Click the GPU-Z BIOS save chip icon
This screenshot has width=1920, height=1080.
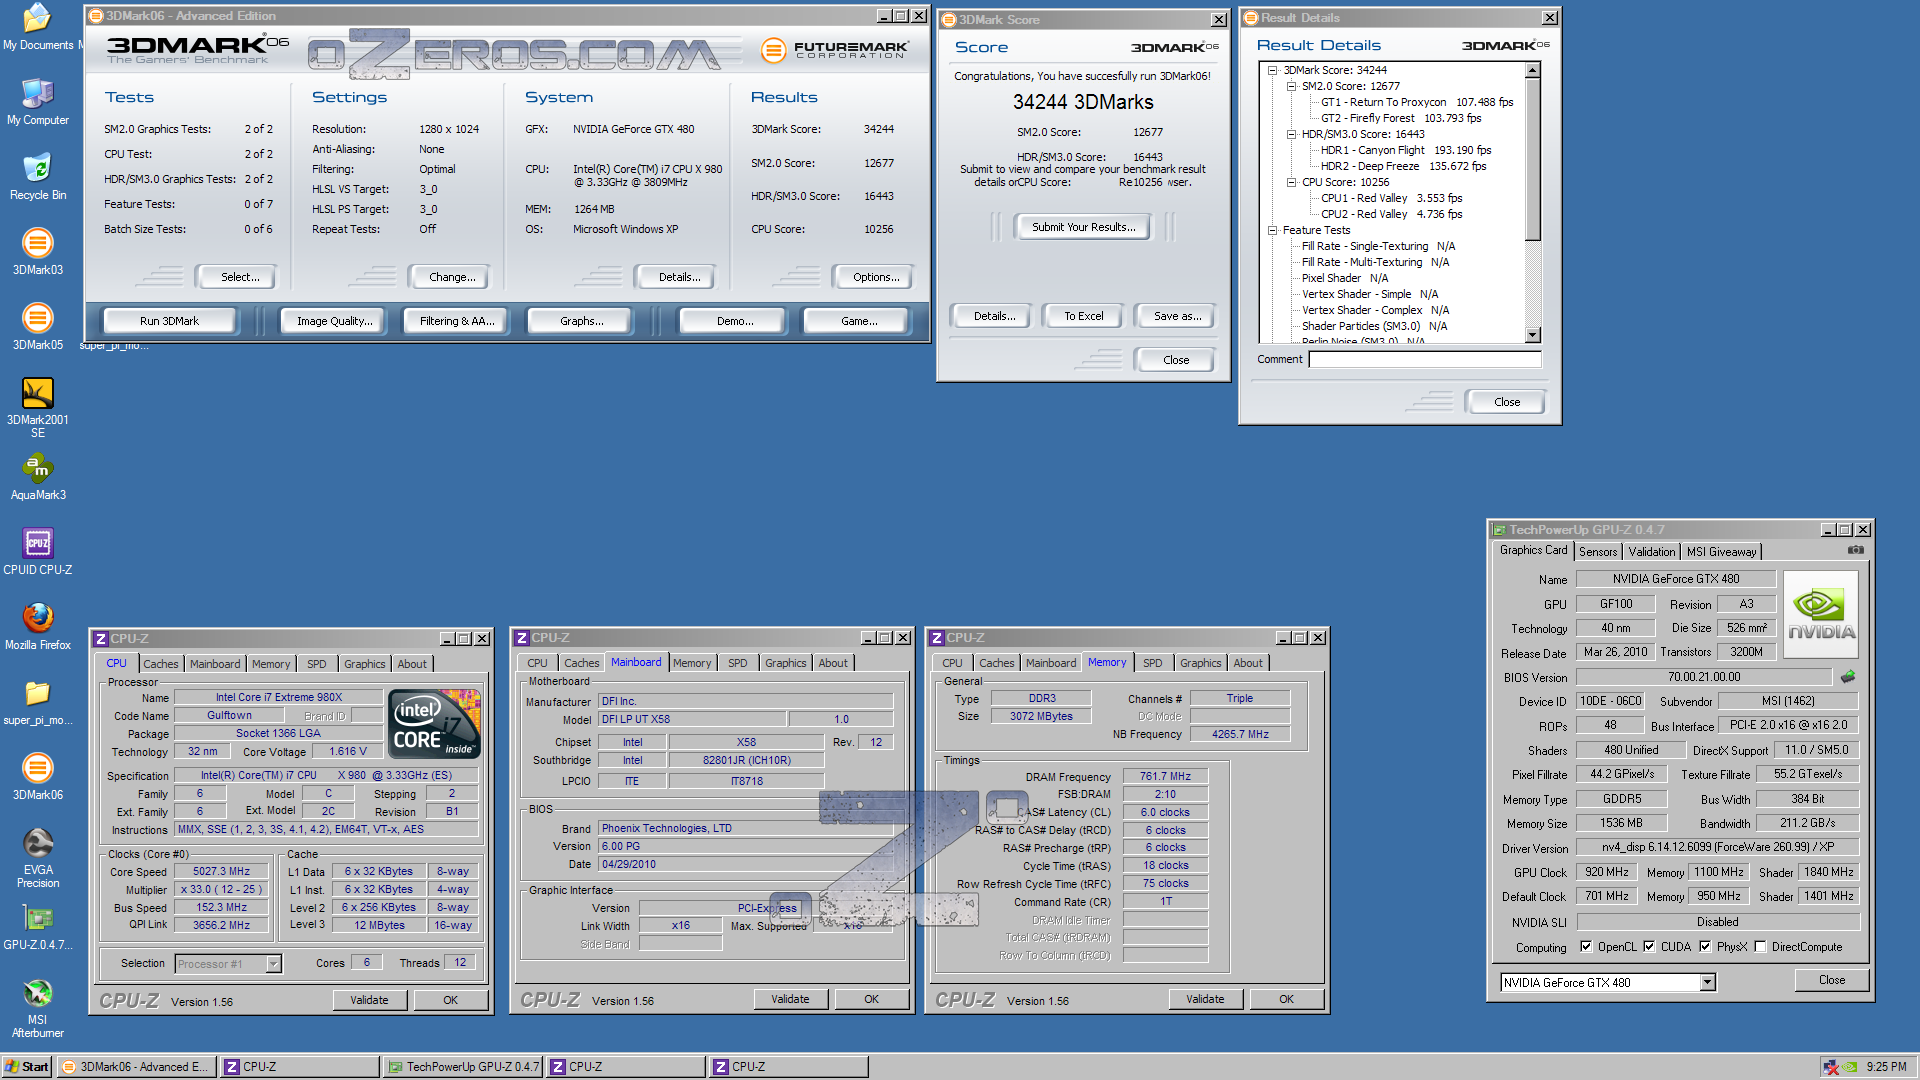(1848, 677)
